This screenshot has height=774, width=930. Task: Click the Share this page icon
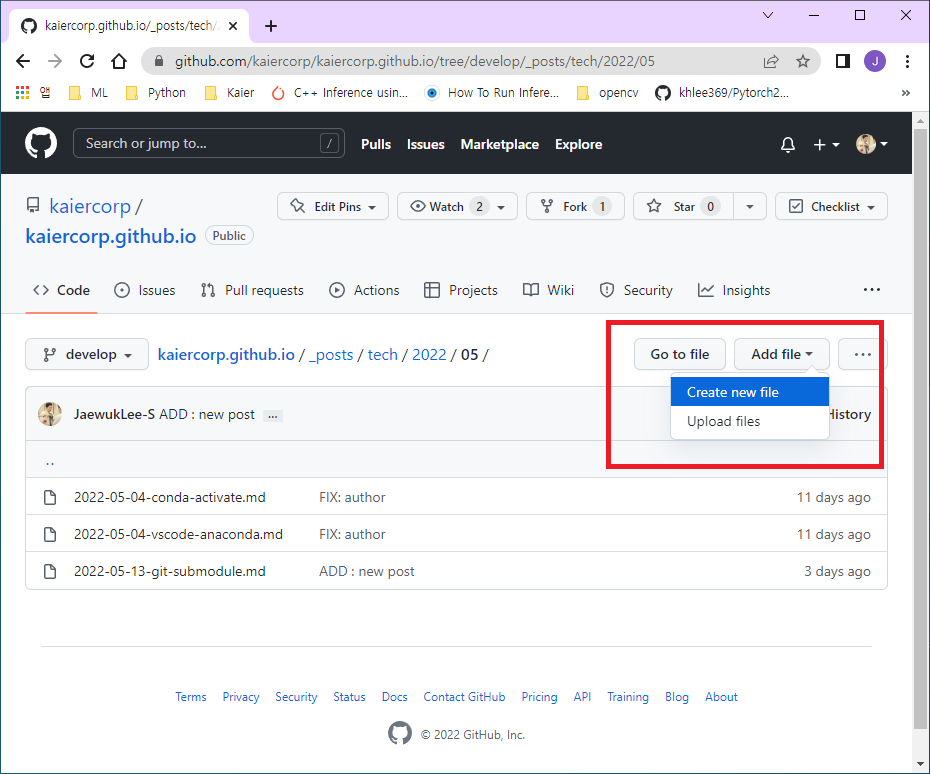pyautogui.click(x=771, y=61)
